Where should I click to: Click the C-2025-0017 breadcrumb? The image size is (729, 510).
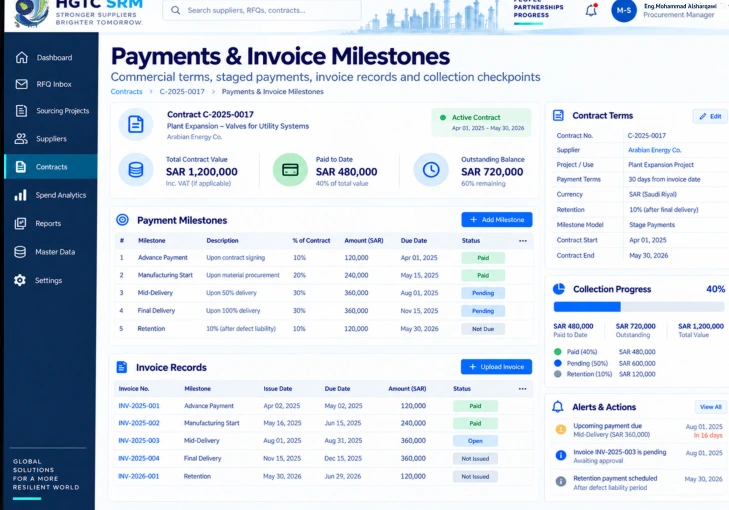182,92
